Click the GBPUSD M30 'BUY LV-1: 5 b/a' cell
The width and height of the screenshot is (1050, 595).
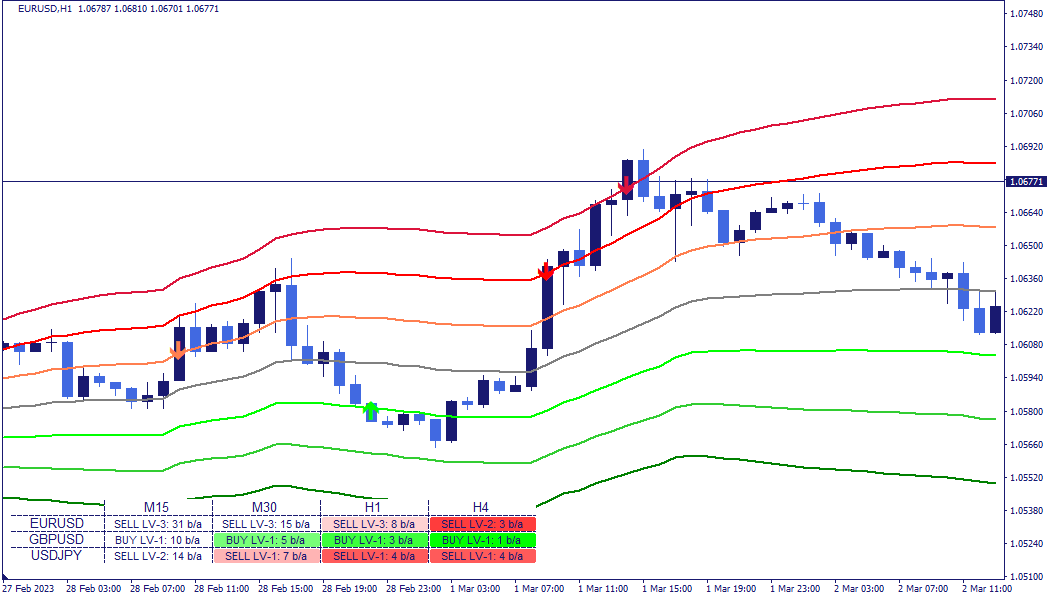click(x=266, y=540)
